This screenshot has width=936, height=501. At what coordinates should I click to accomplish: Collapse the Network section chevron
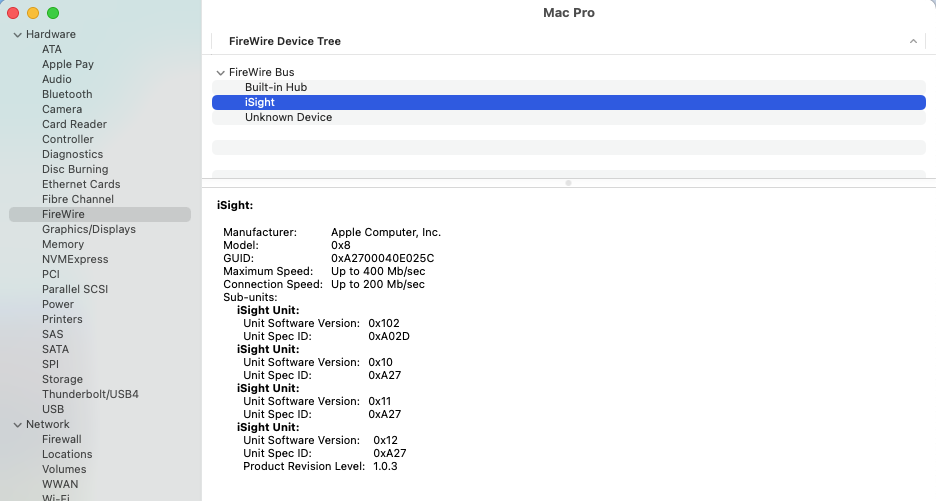18,425
